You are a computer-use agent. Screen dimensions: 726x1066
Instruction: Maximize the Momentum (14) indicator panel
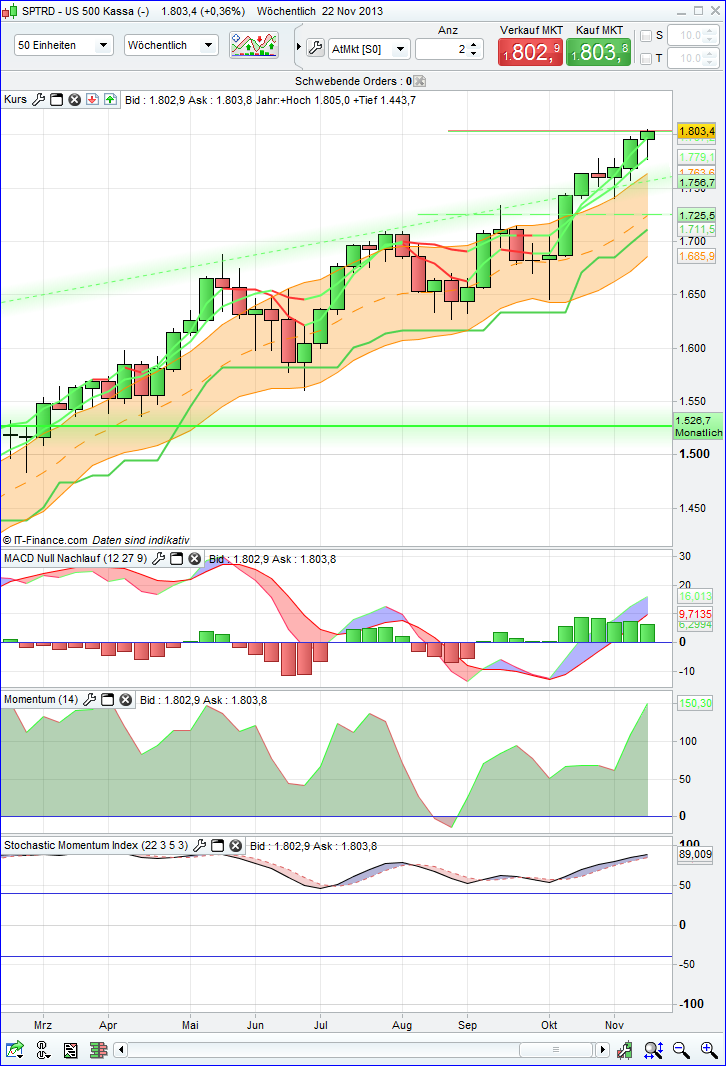(x=108, y=700)
